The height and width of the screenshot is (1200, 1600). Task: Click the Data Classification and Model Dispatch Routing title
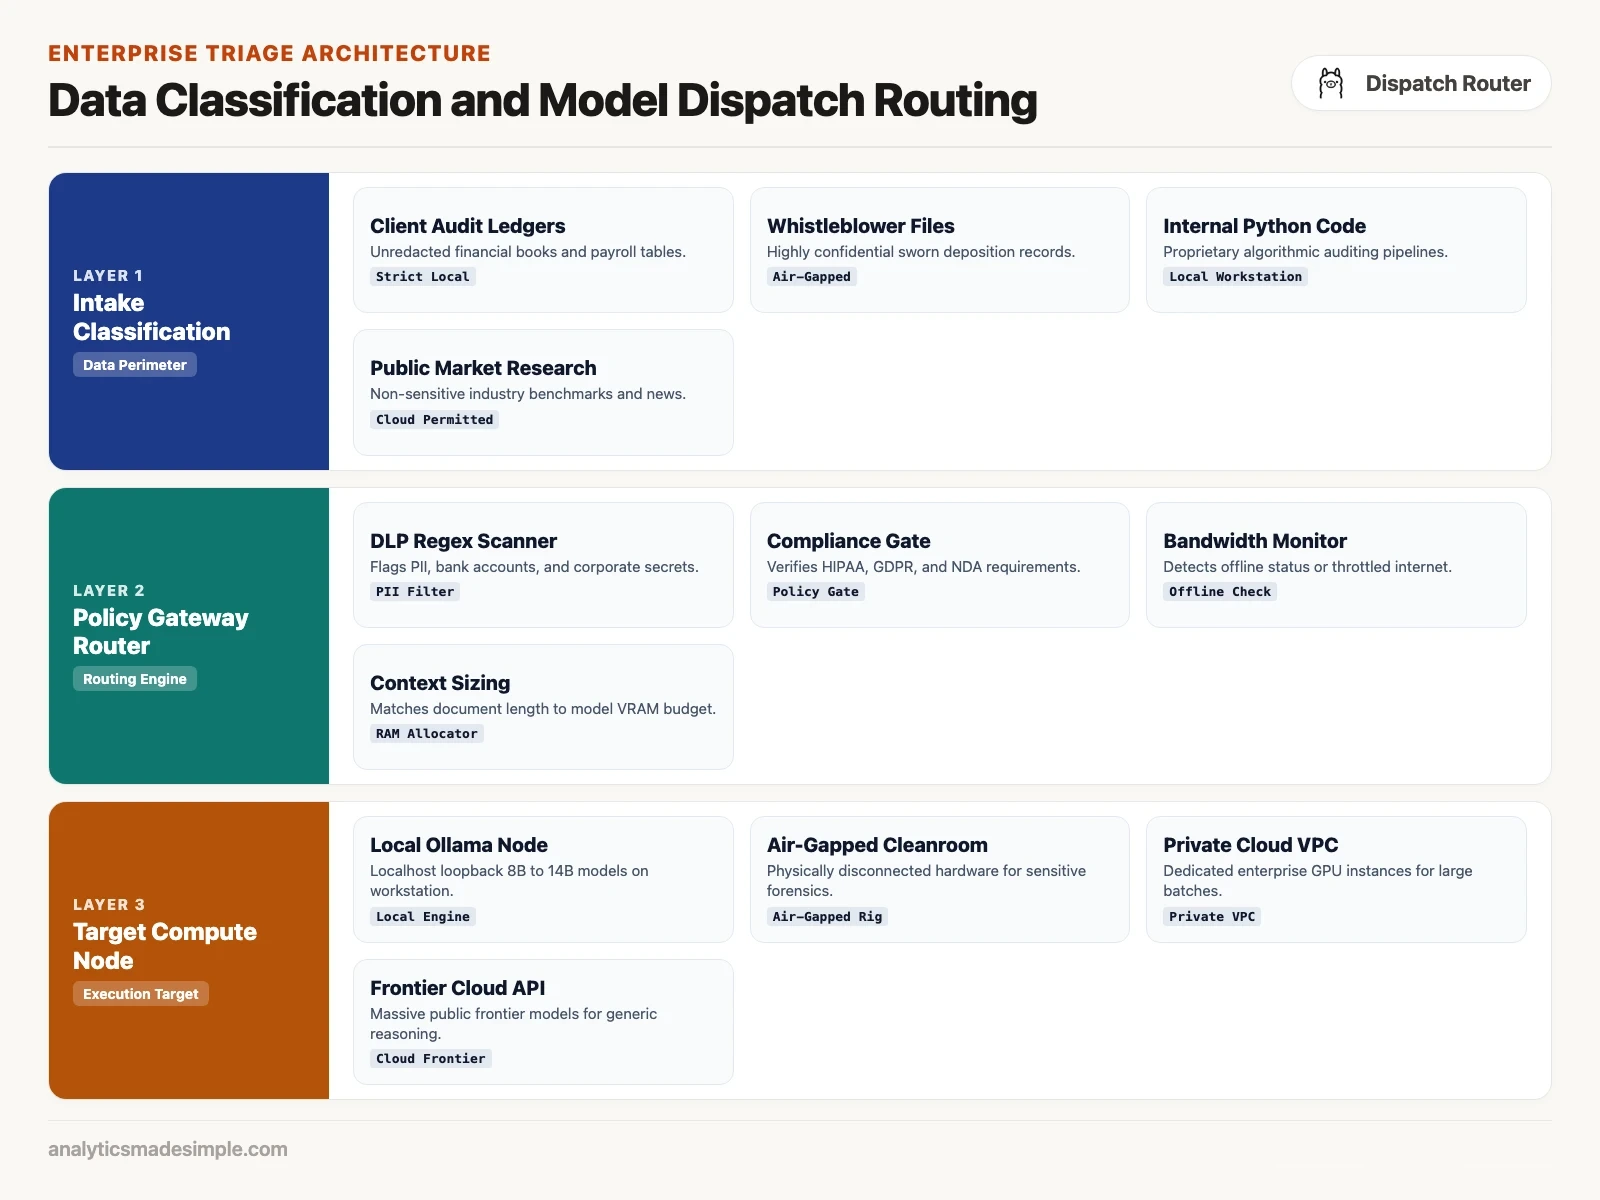point(542,100)
